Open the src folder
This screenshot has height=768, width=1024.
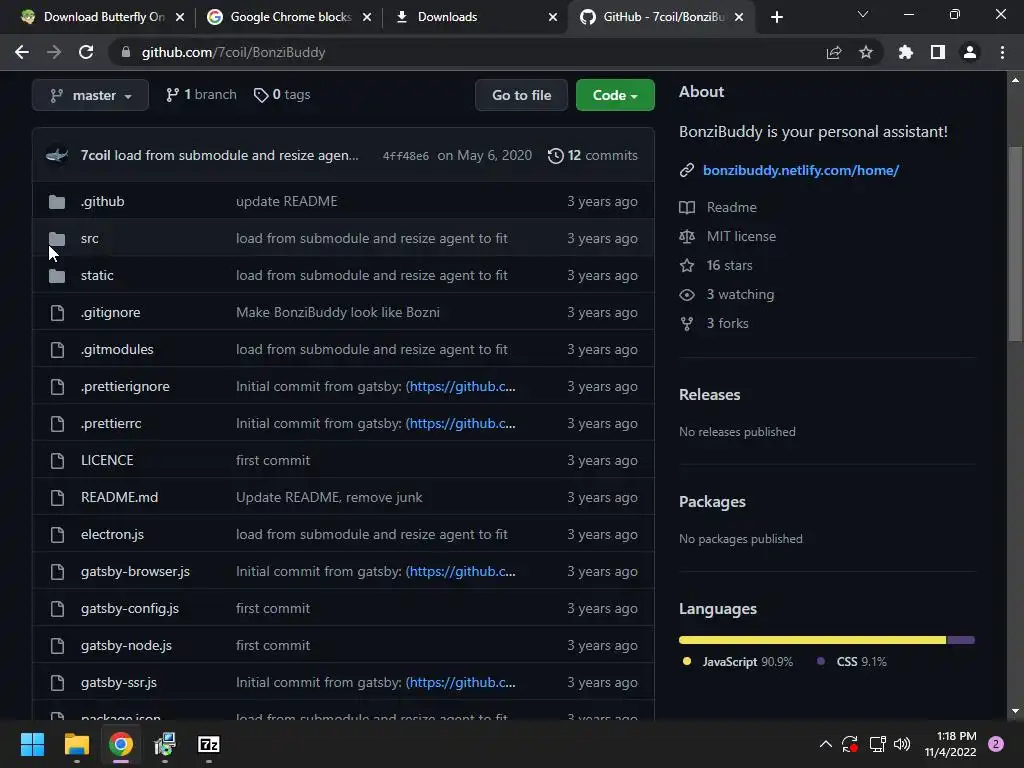click(x=89, y=238)
